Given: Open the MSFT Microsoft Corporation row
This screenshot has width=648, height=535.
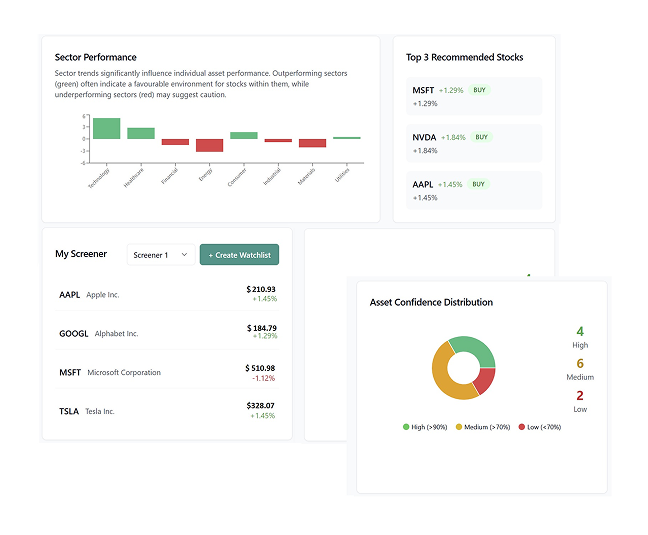Looking at the screenshot, I should point(167,372).
